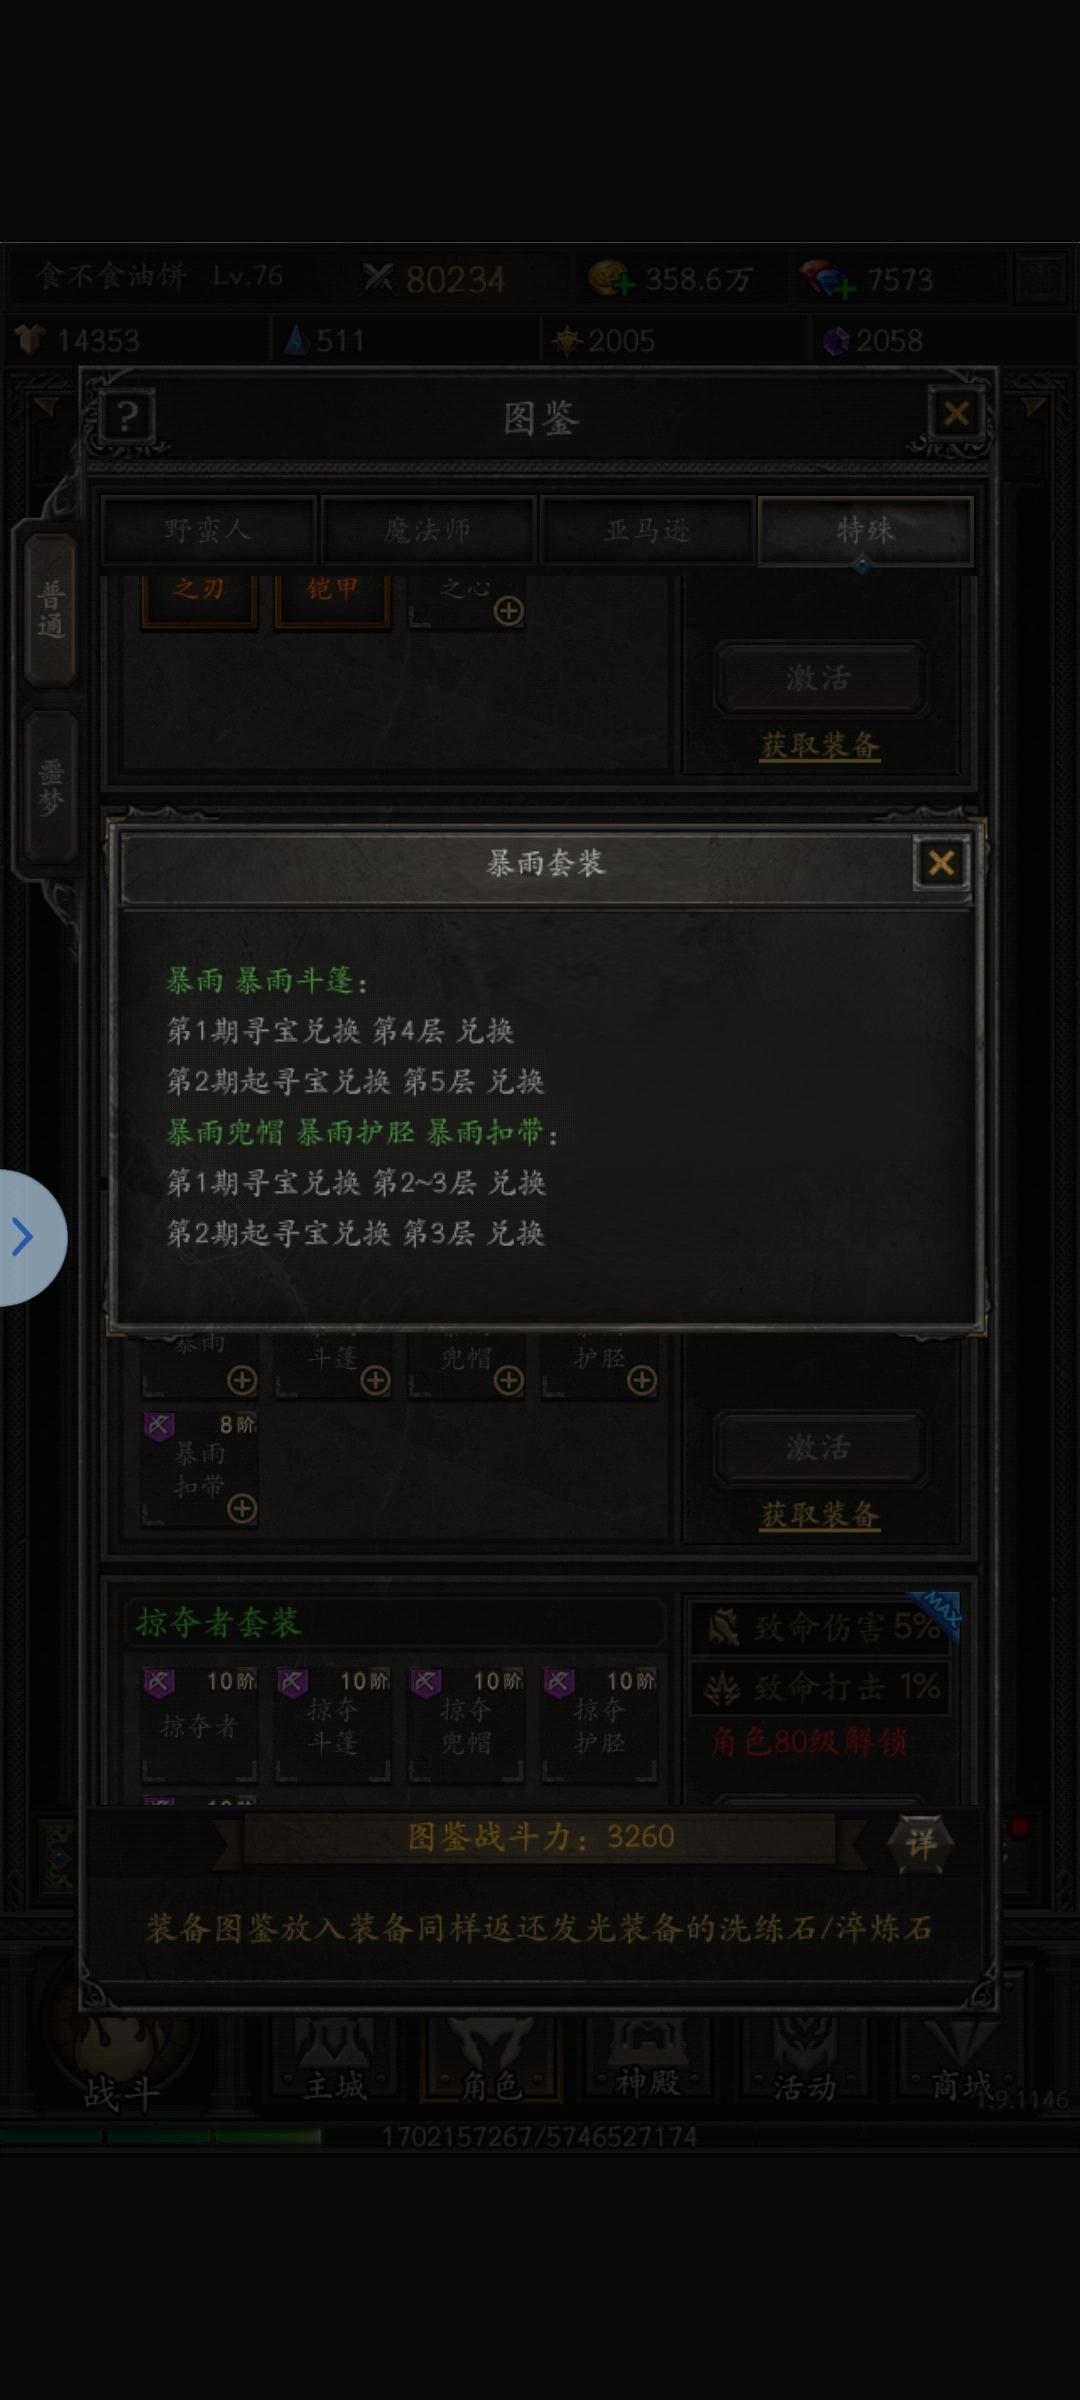Open the 普通 side tab
1080x2400 pixels.
[x=51, y=610]
